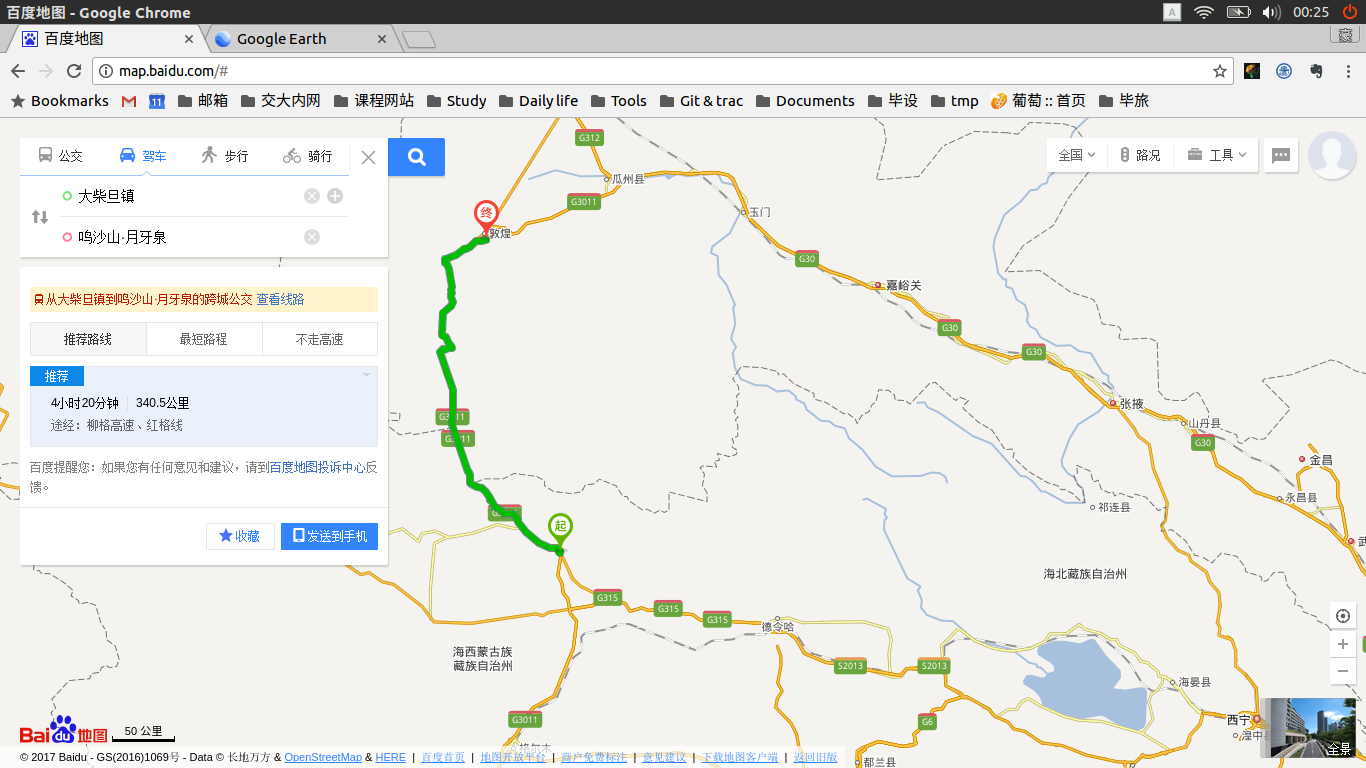This screenshot has width=1366, height=768.
Task: Clear the 大柴旦镇 start point field
Action: (312, 196)
